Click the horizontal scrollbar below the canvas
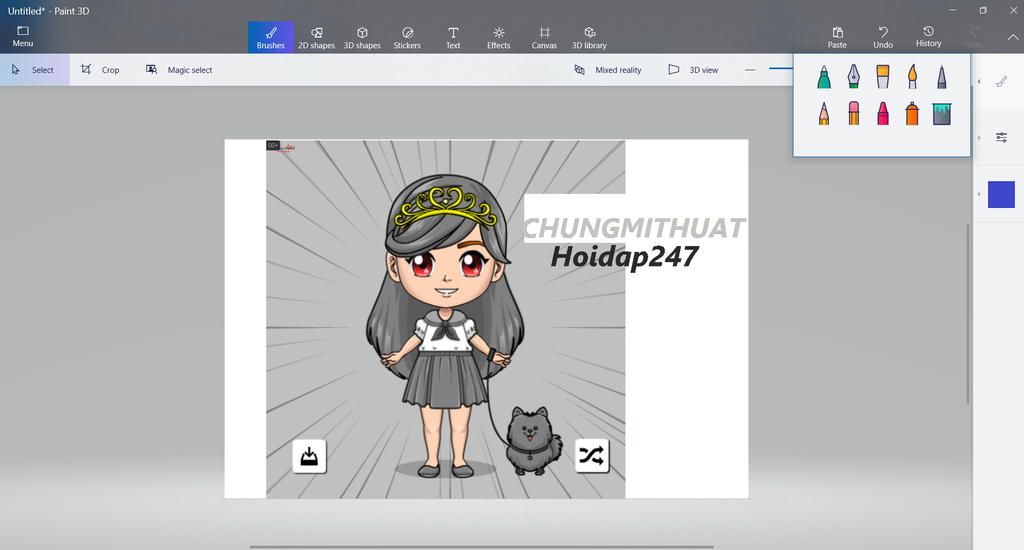 (481, 547)
